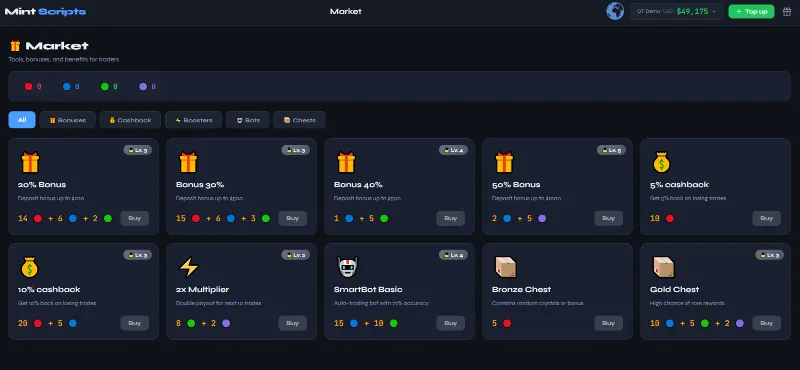Image resolution: width=800 pixels, height=370 pixels.
Task: Click 'High chance of rare rewards' description
Action: pos(687,303)
